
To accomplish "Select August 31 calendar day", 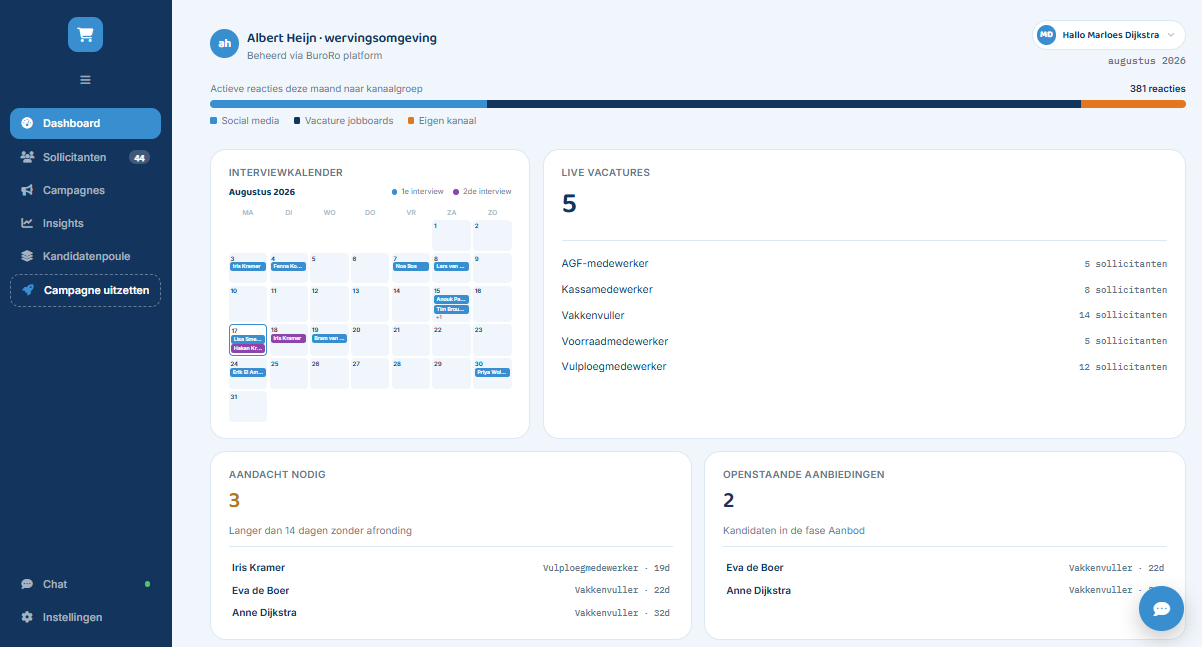I will (248, 406).
